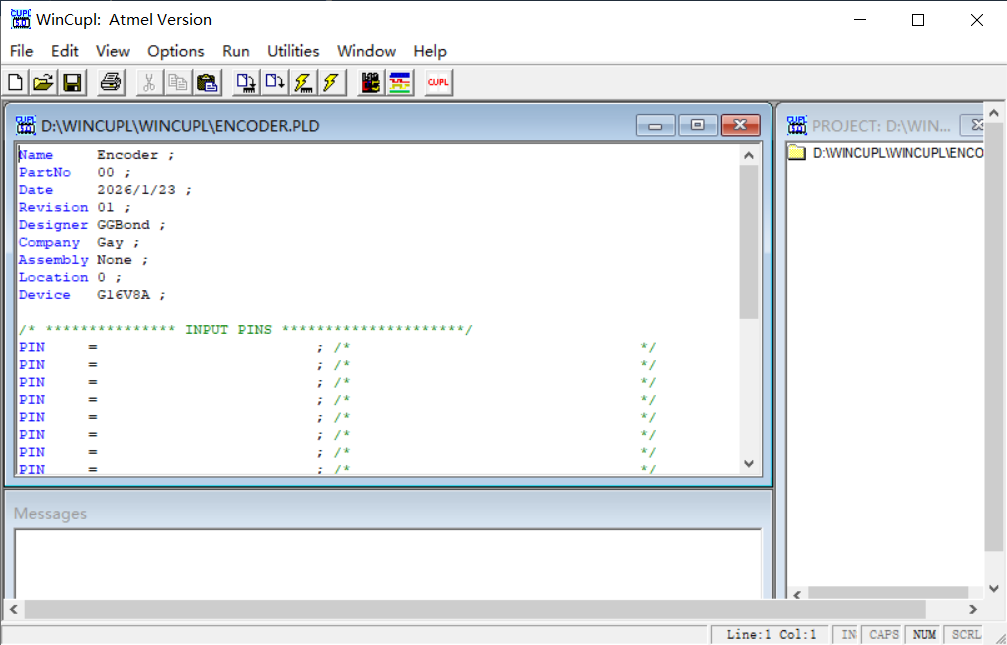
Task: Cut selection with the scissors icon
Action: (x=149, y=83)
